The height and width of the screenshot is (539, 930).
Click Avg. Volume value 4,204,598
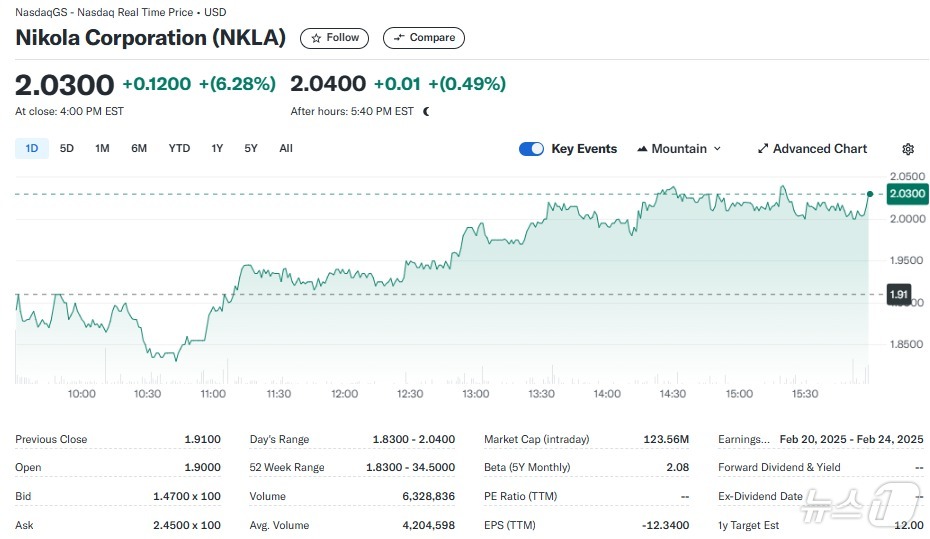[x=428, y=525]
